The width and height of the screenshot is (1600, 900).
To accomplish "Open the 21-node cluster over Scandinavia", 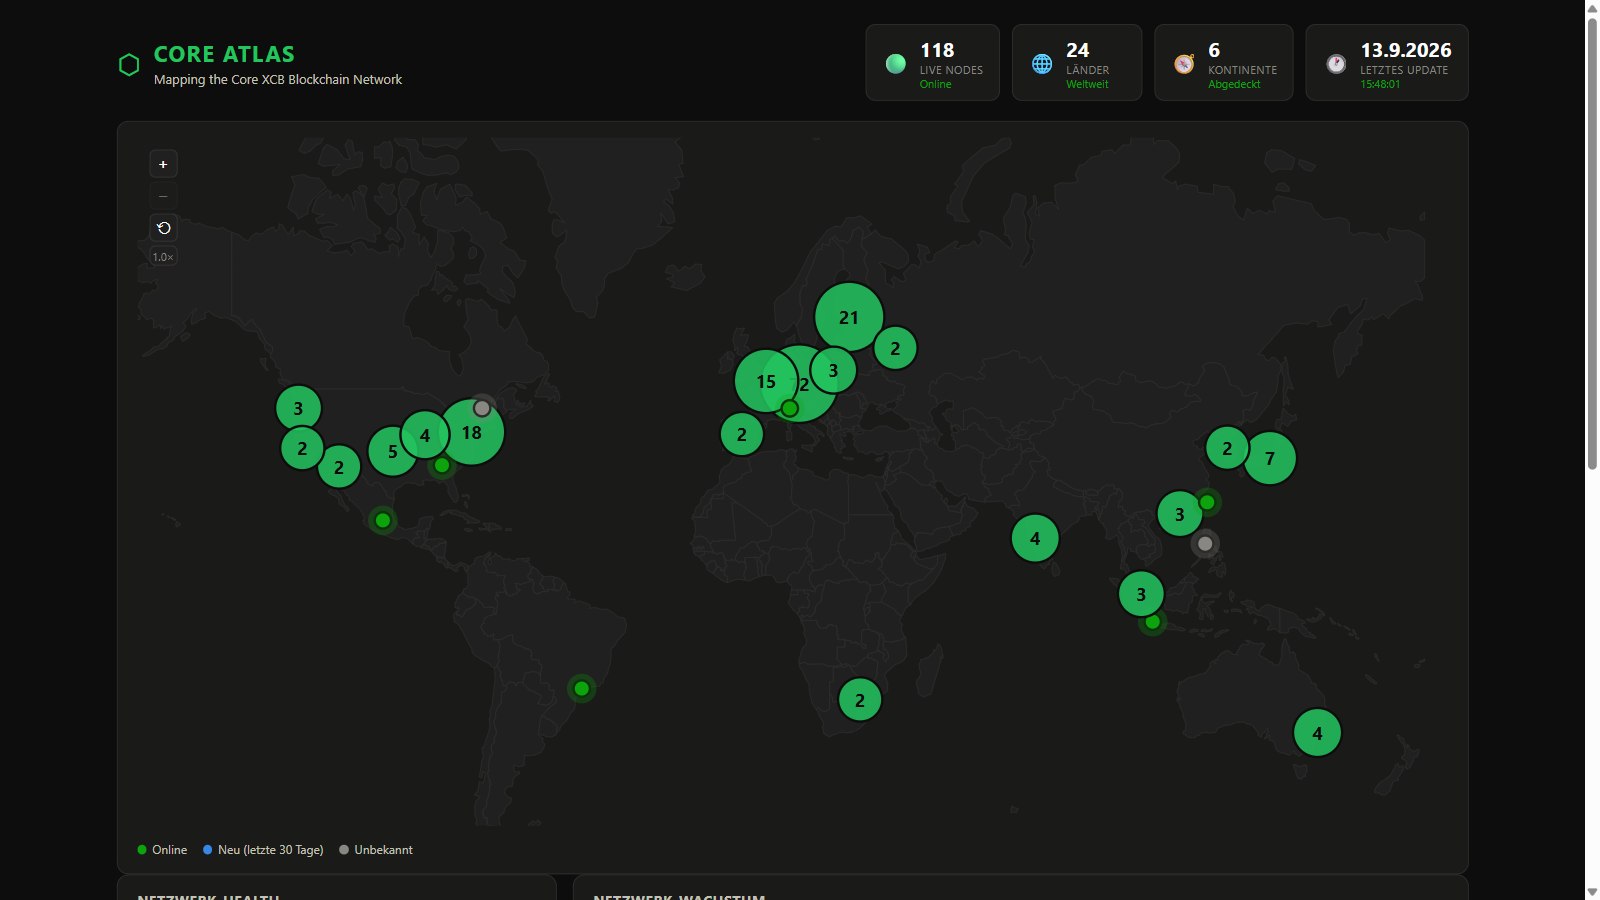I will tap(849, 317).
